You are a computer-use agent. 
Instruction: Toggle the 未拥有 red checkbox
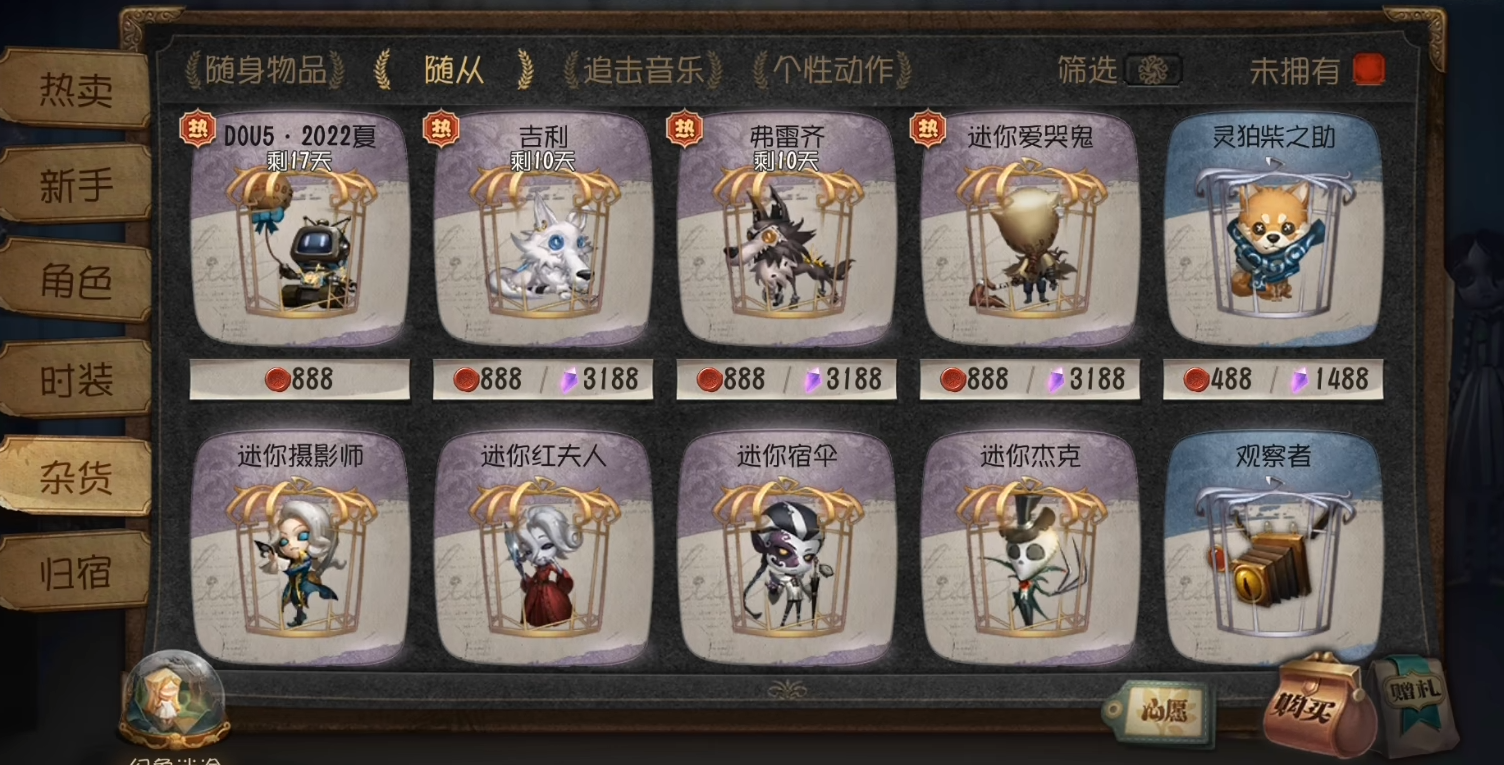pos(1369,69)
